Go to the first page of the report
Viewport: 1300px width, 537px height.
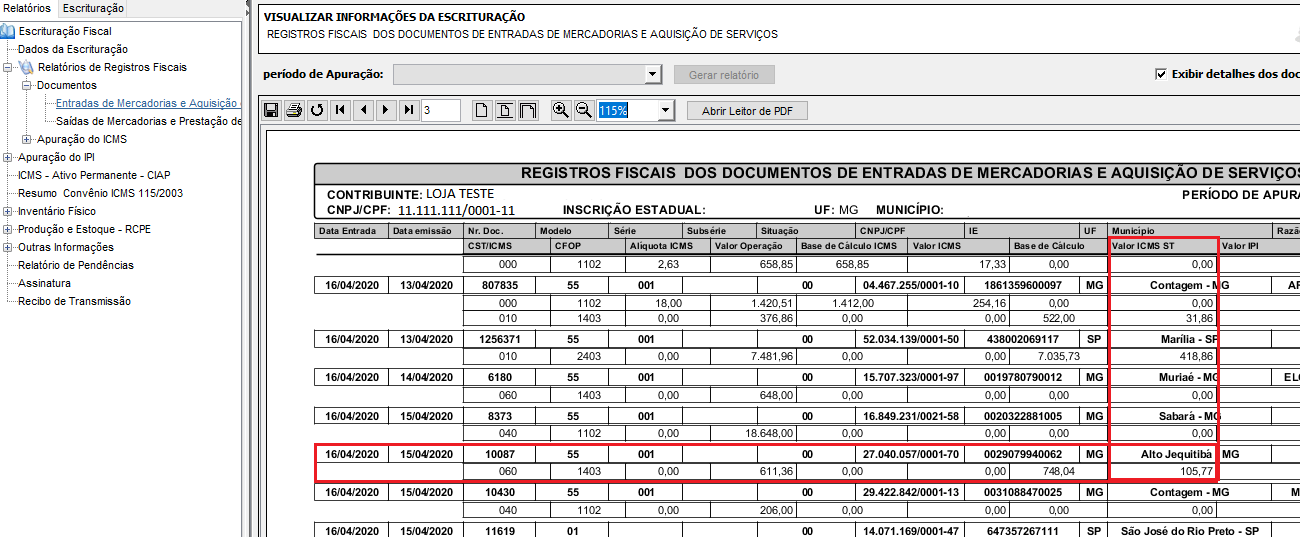tap(340, 110)
